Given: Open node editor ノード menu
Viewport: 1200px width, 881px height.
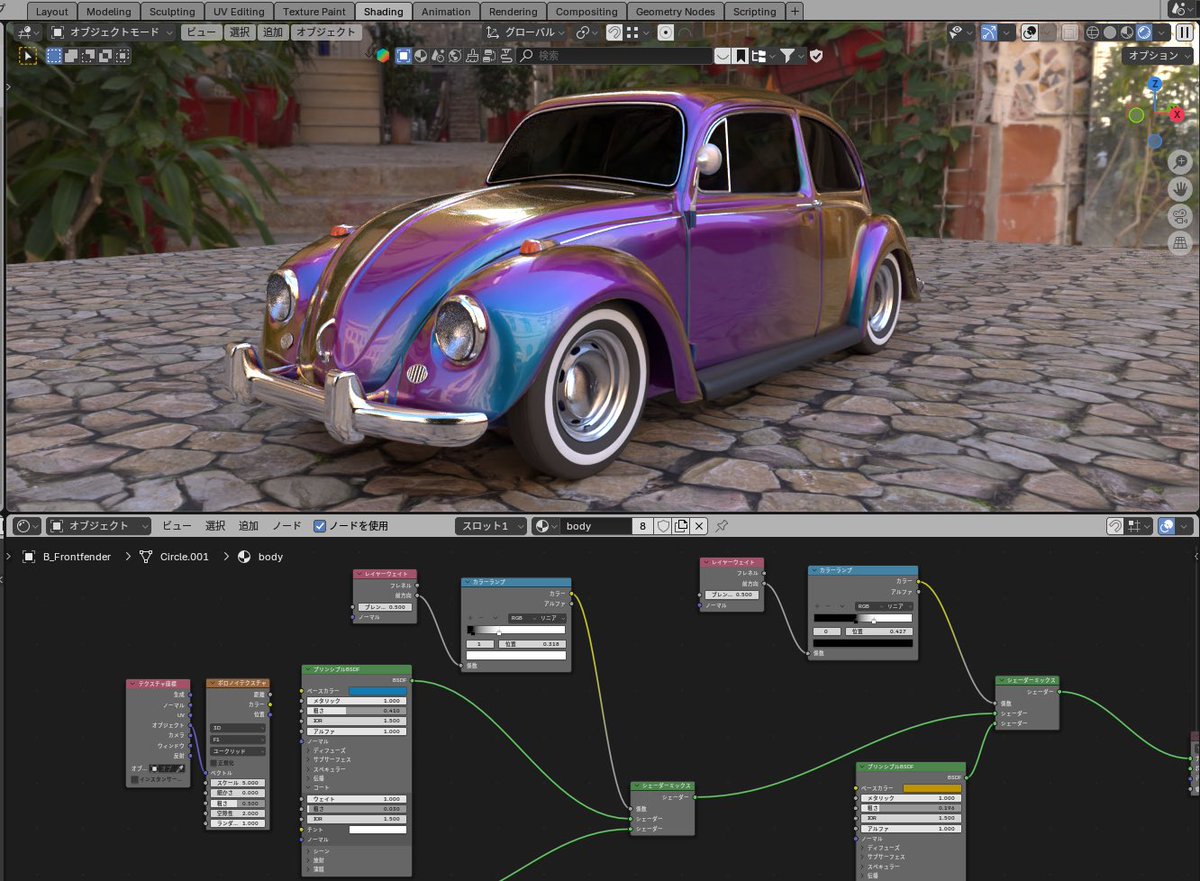Looking at the screenshot, I should [x=286, y=526].
